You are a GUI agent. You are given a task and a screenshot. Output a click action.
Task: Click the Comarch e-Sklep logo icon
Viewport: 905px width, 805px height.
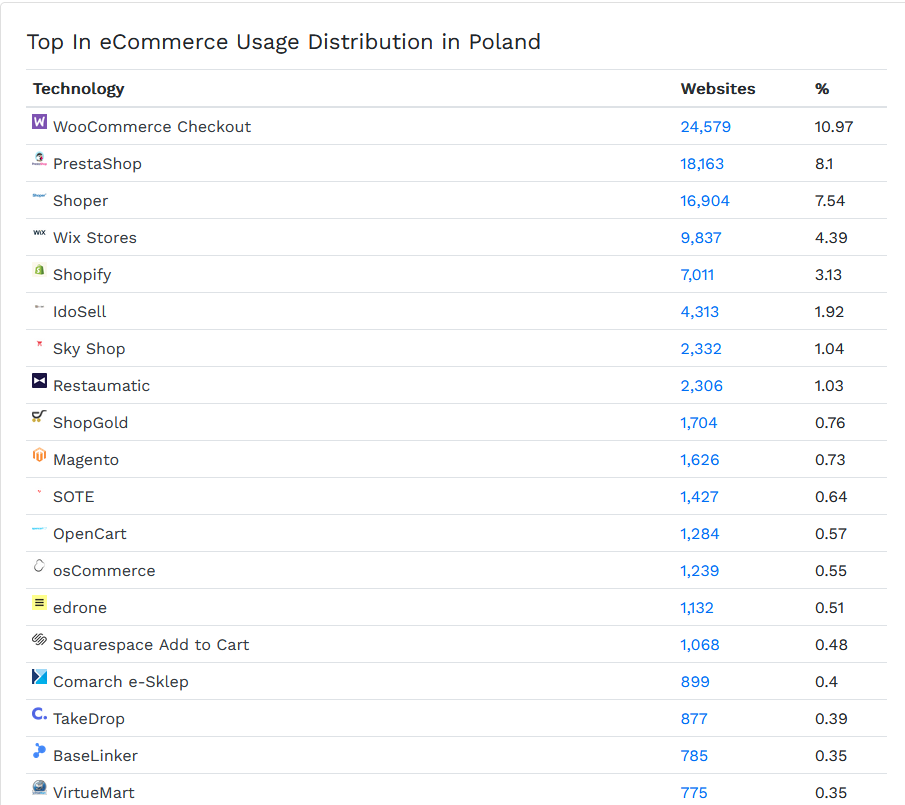pos(39,676)
